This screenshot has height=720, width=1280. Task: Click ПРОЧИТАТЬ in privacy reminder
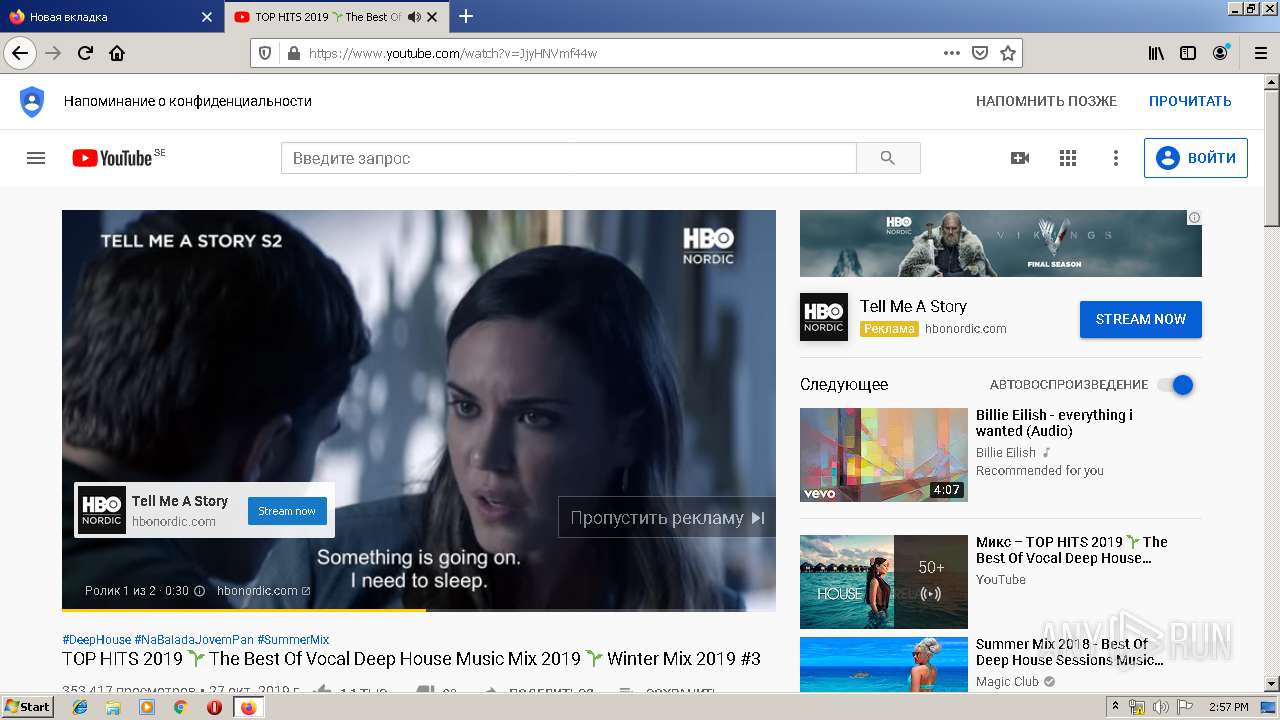(x=1190, y=101)
